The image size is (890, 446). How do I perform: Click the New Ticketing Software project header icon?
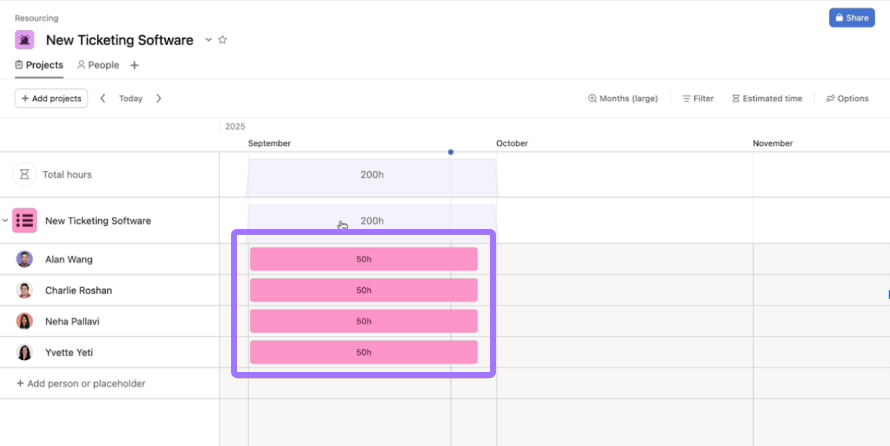(25, 40)
